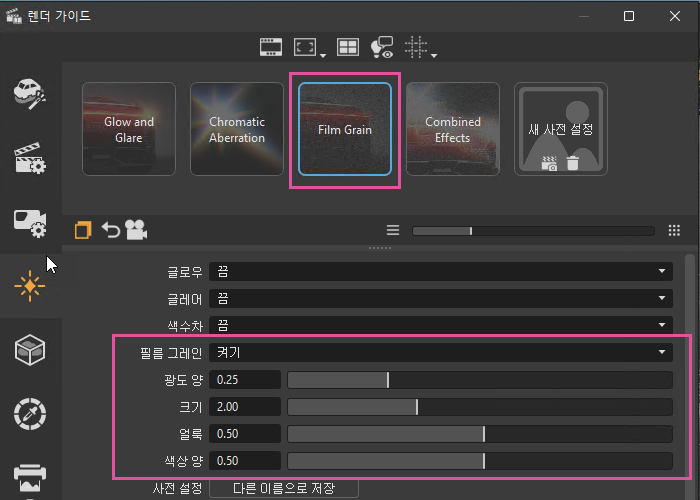Click the 렌더 가이드 title bar app icon
The height and width of the screenshot is (500, 700).
point(14,16)
